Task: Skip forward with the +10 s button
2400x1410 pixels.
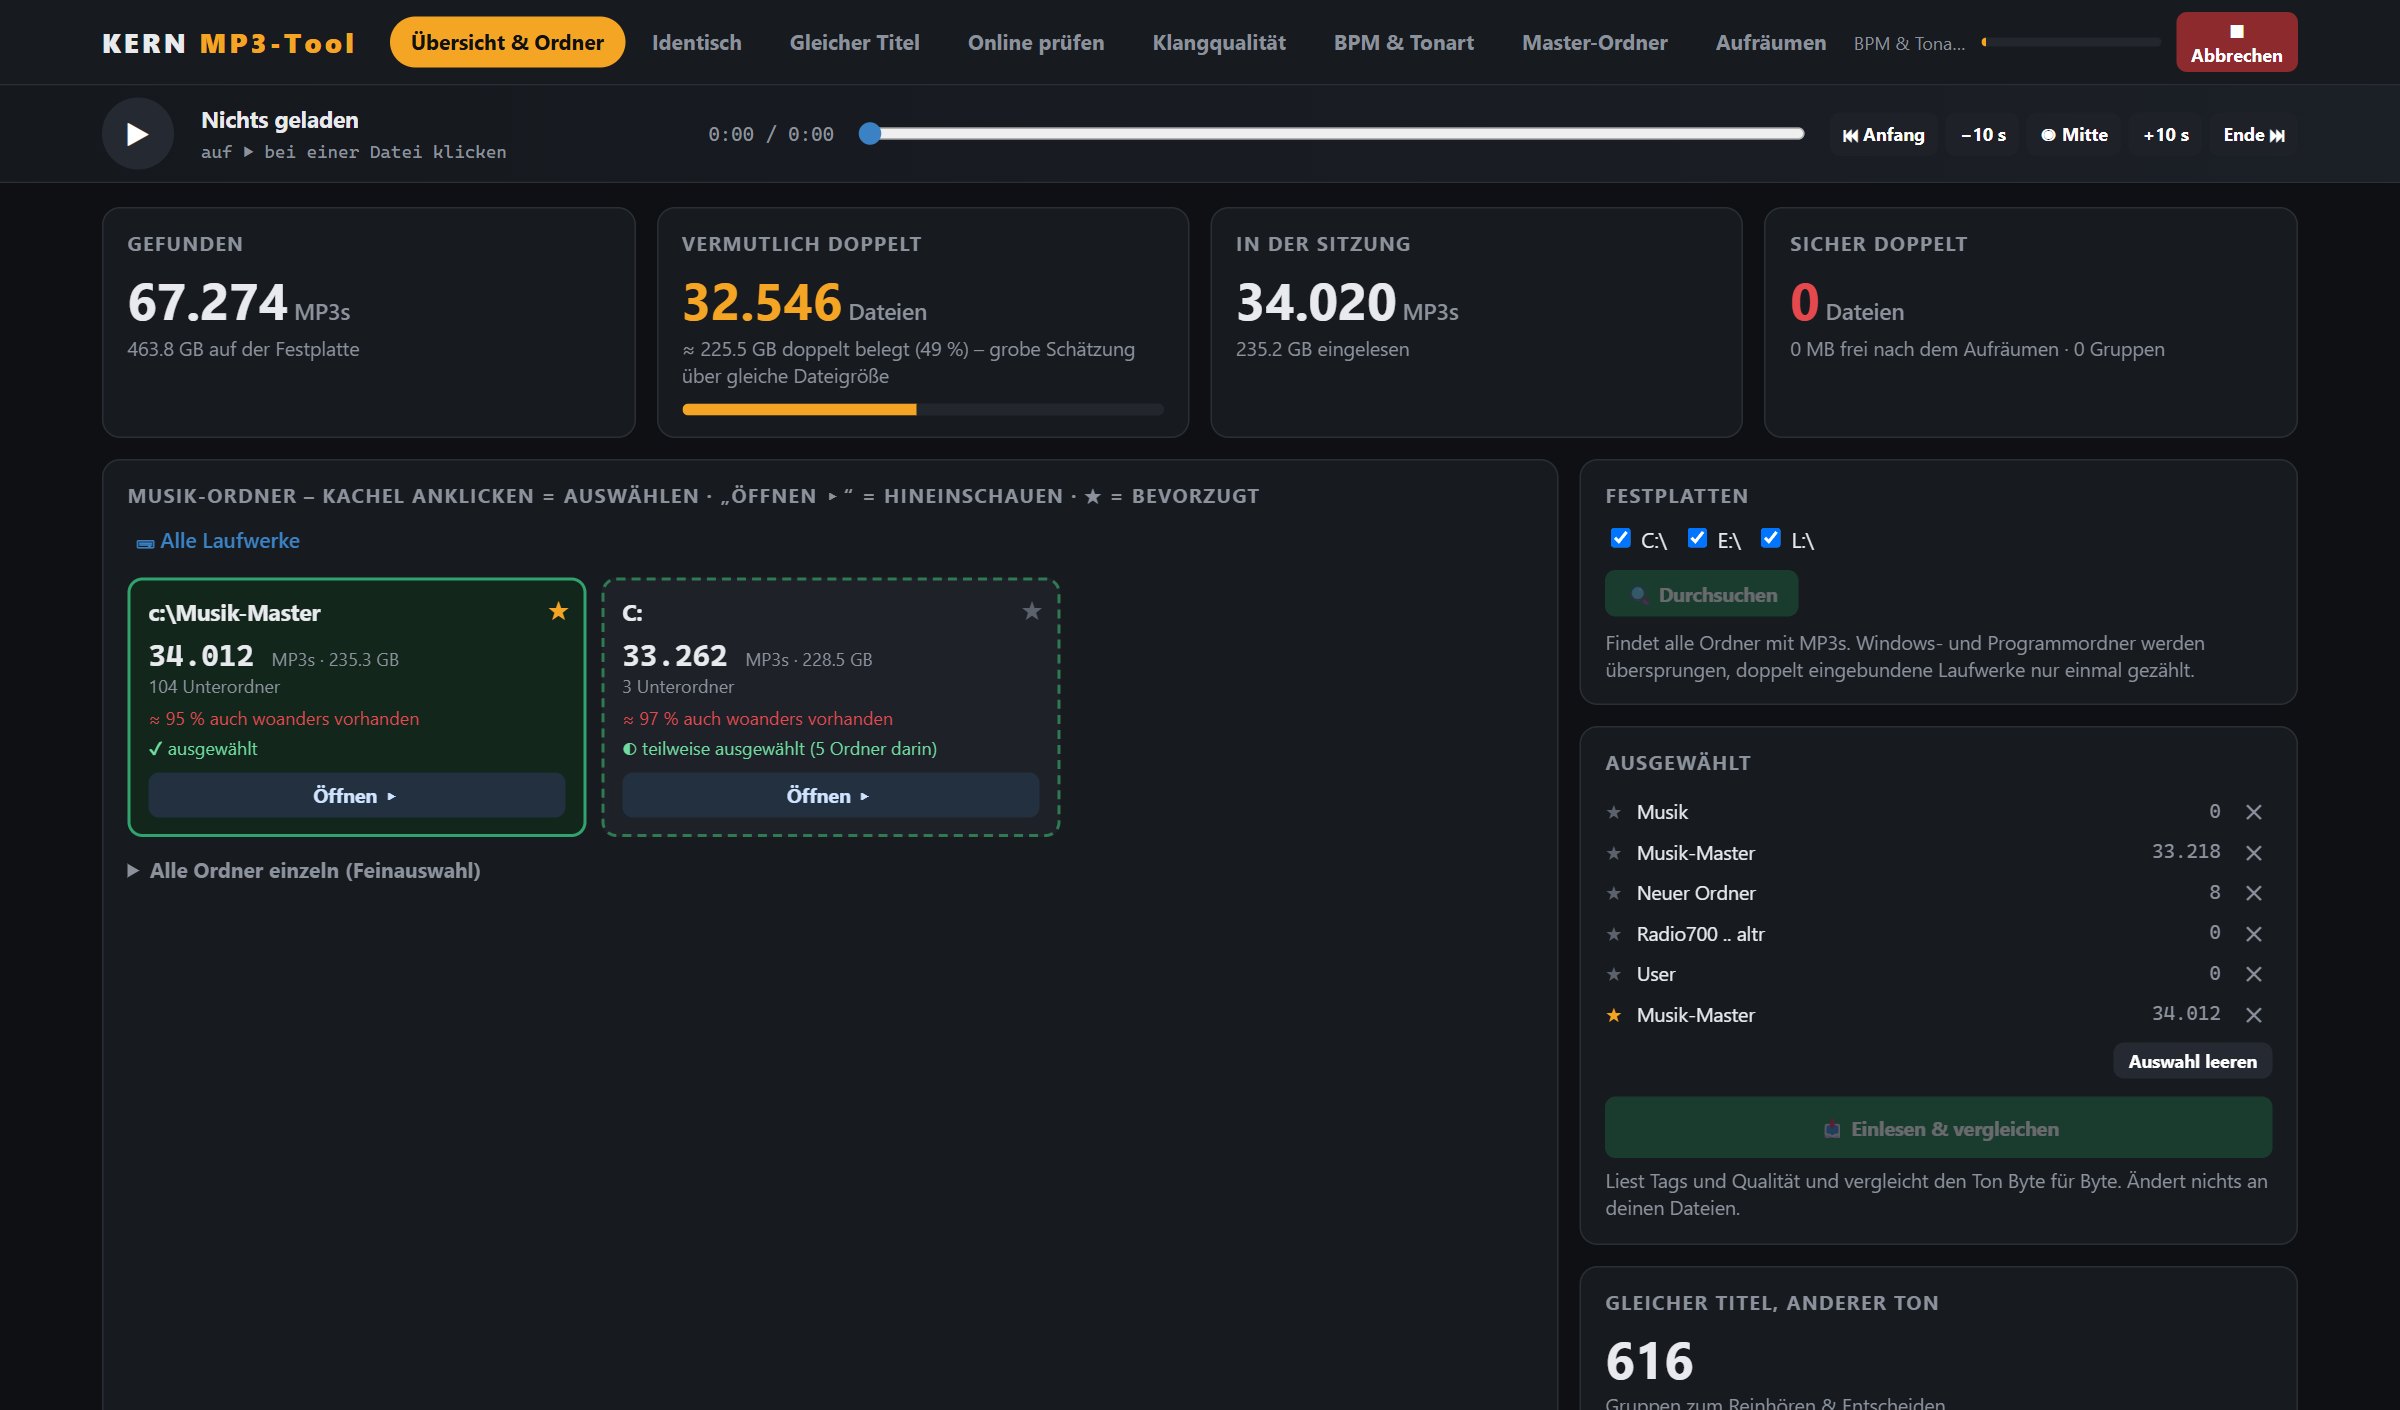Action: point(2166,135)
